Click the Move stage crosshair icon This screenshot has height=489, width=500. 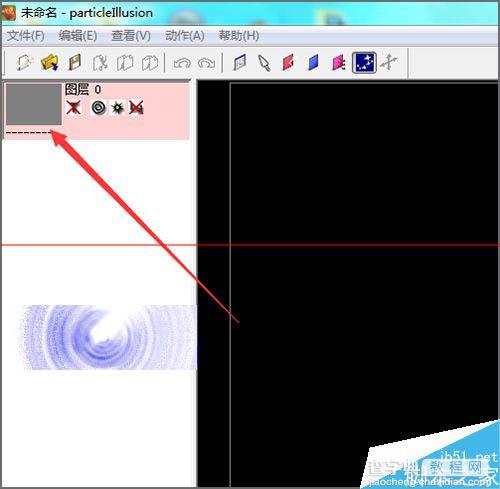(389, 63)
